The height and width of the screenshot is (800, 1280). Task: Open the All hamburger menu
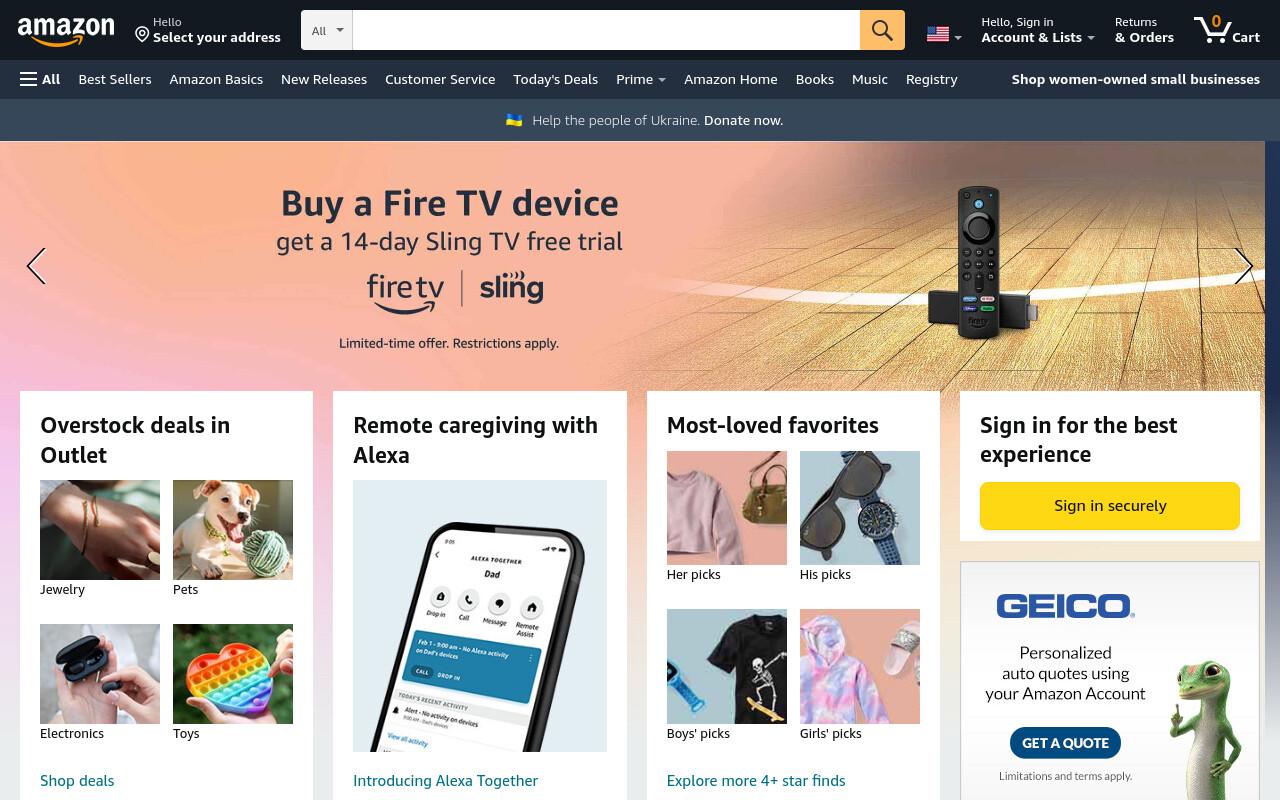(x=40, y=79)
